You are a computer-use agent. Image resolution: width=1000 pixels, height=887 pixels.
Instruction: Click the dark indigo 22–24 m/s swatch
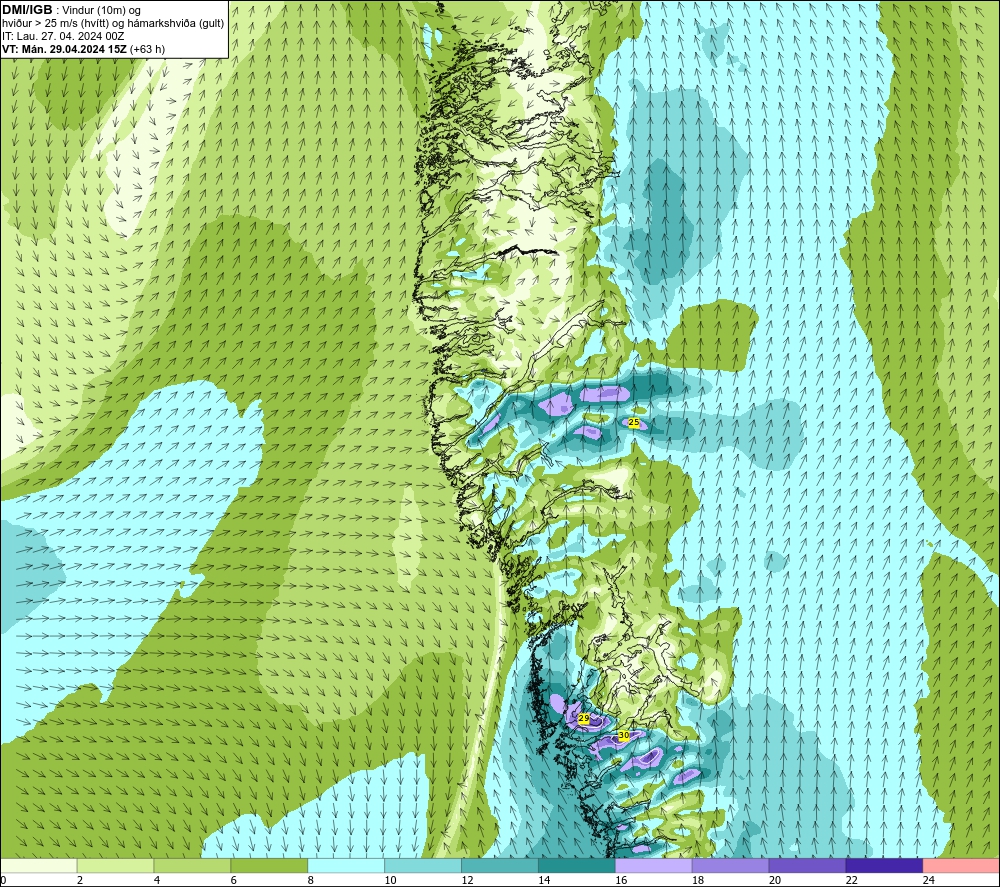pos(885,866)
